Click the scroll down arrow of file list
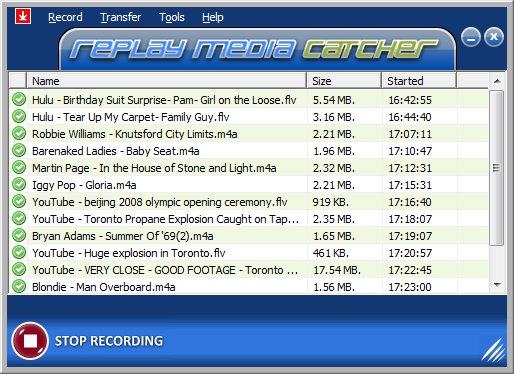 [497, 285]
